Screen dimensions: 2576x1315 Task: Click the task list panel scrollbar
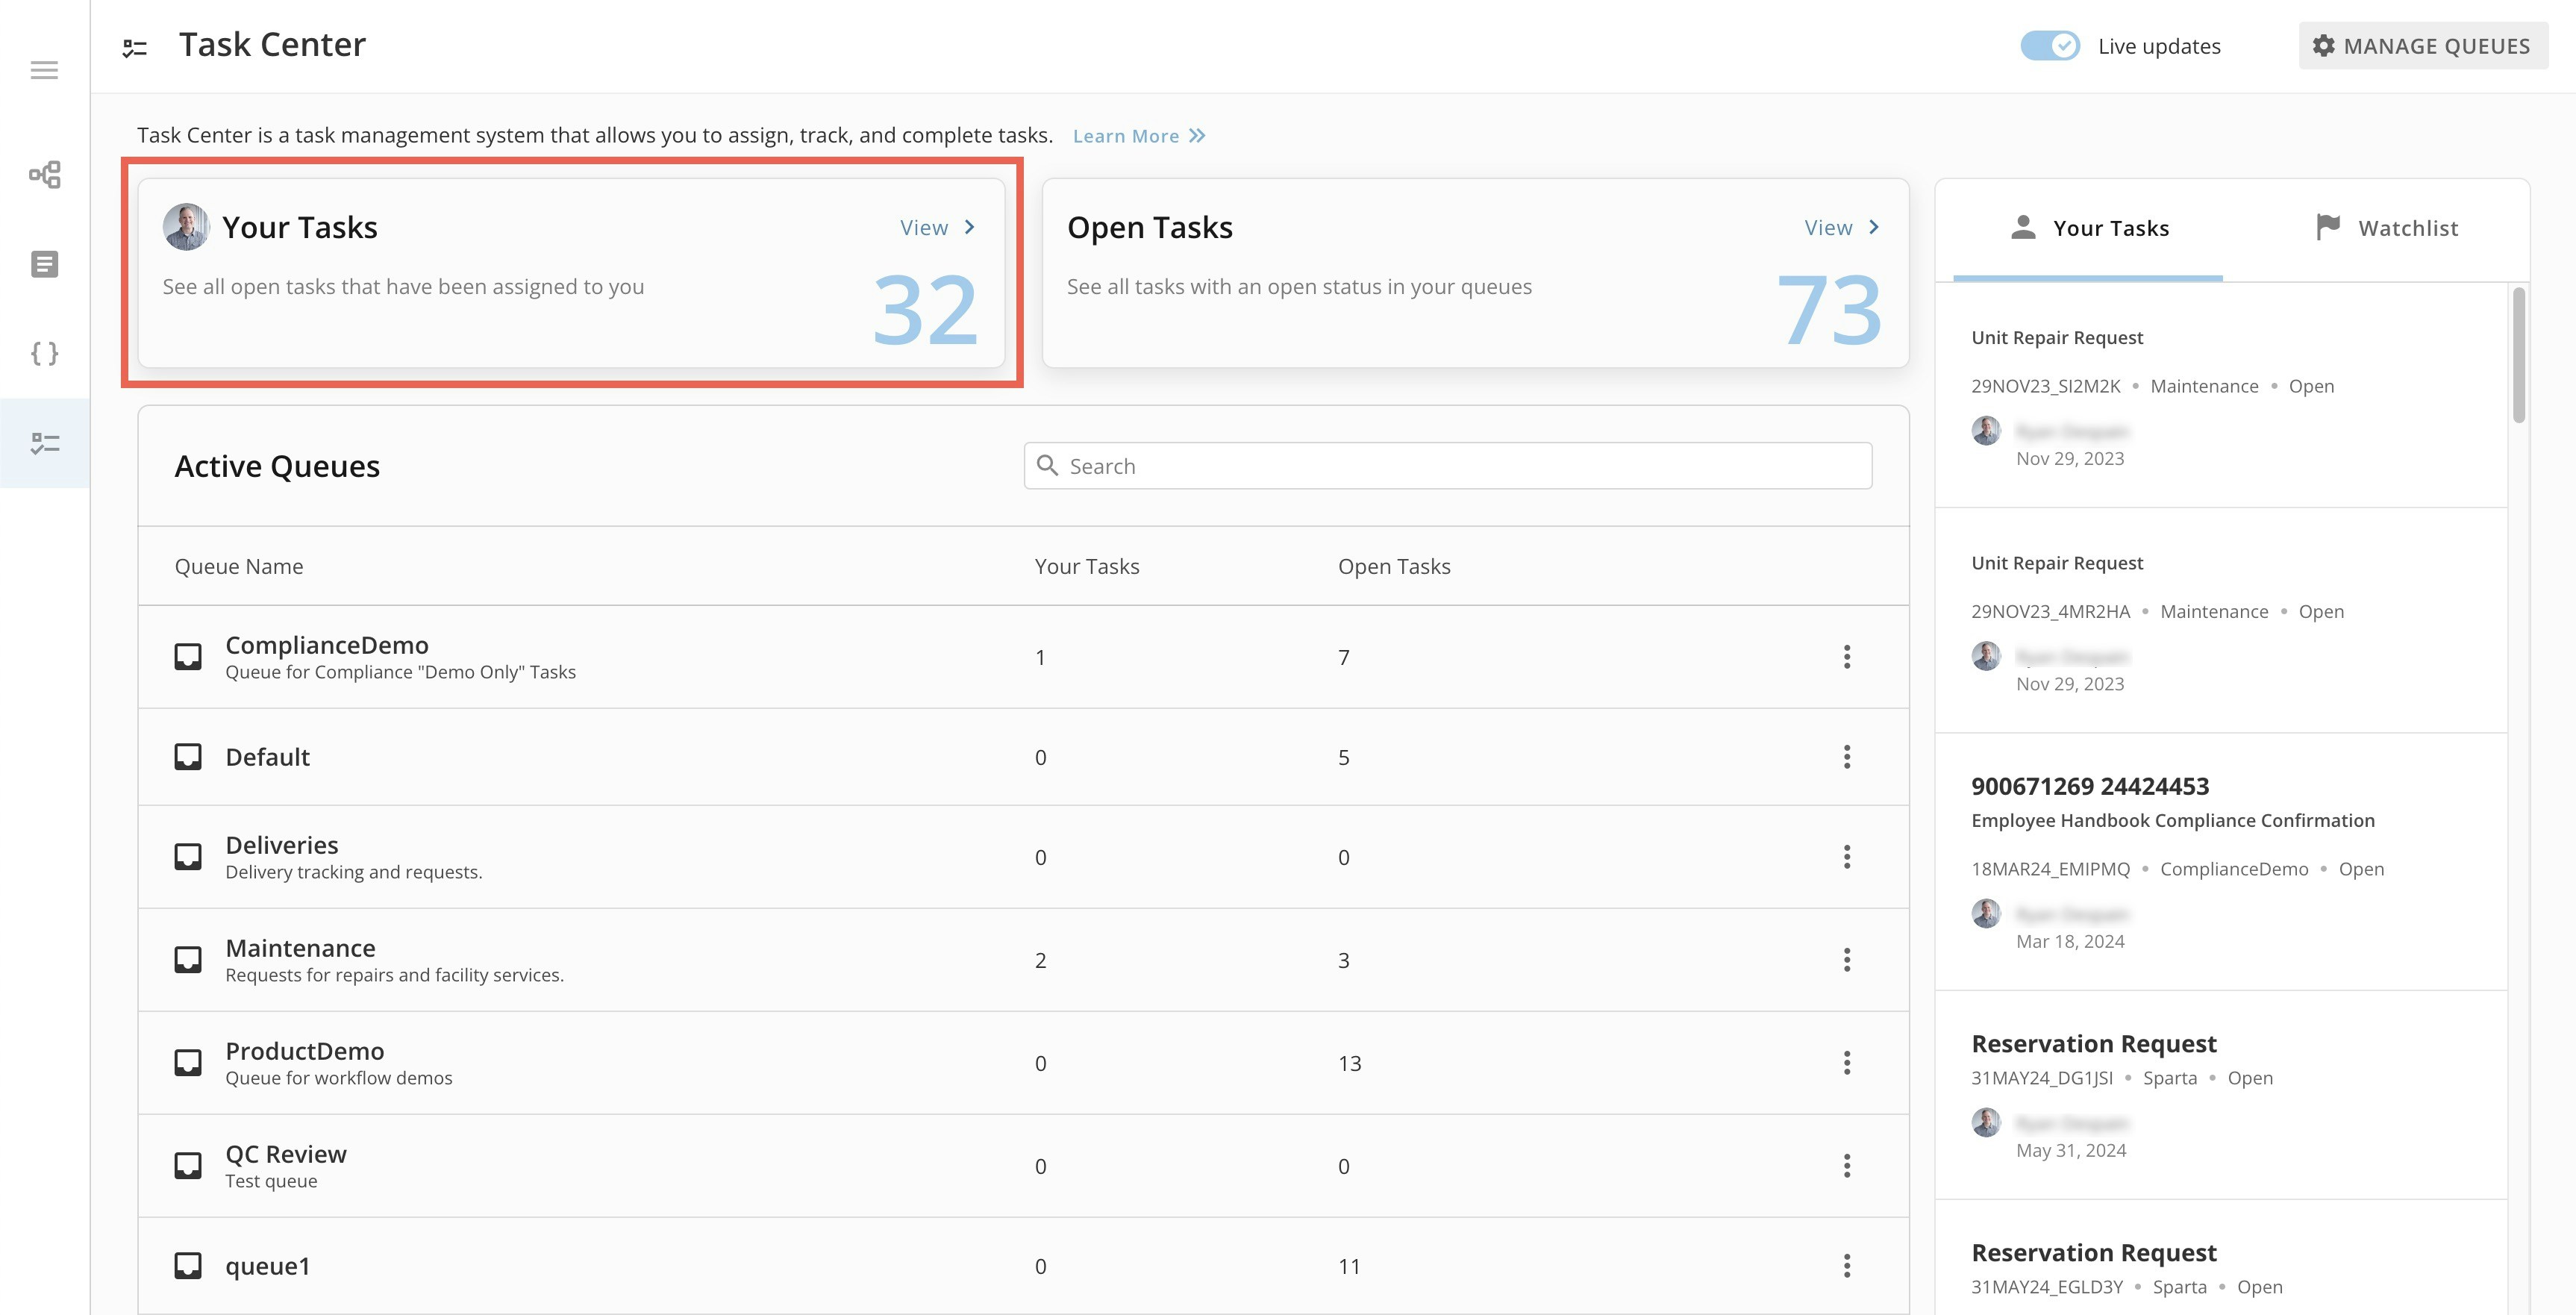[x=2518, y=355]
